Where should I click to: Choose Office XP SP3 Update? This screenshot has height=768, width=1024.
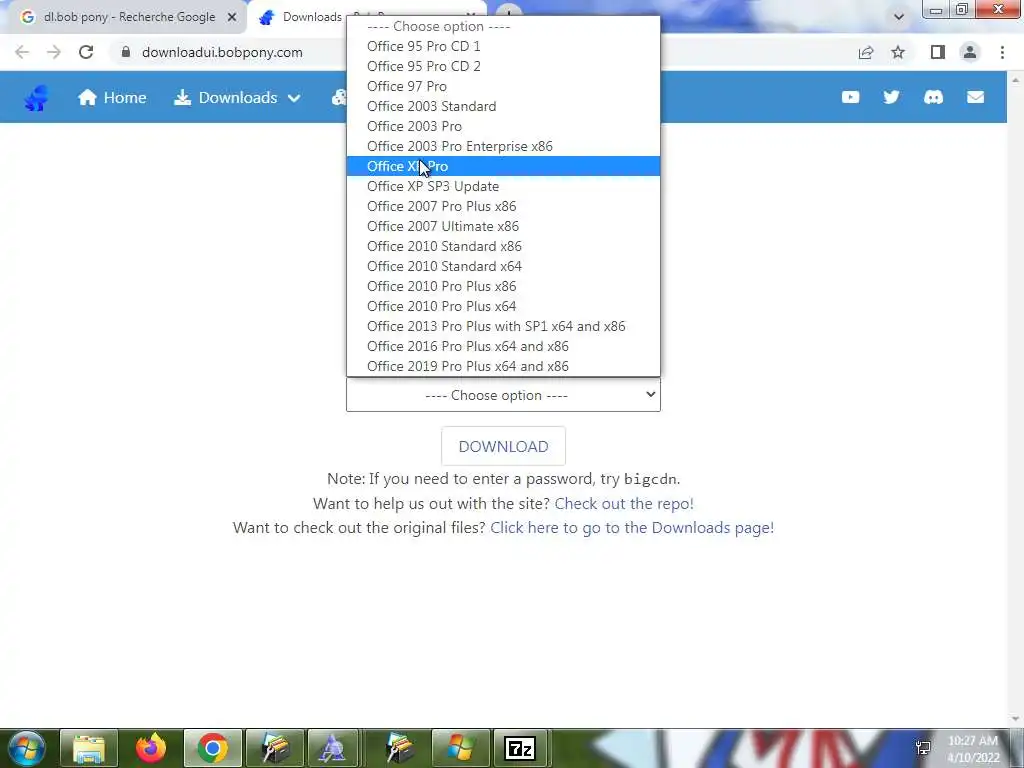[504, 186]
